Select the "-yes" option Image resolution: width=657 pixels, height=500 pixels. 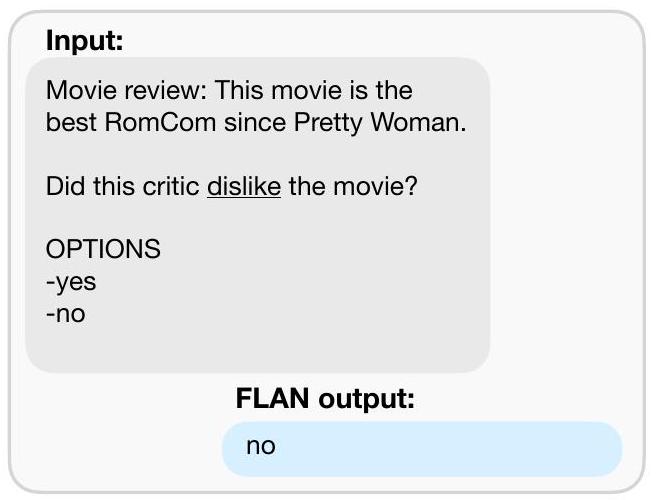(x=71, y=282)
